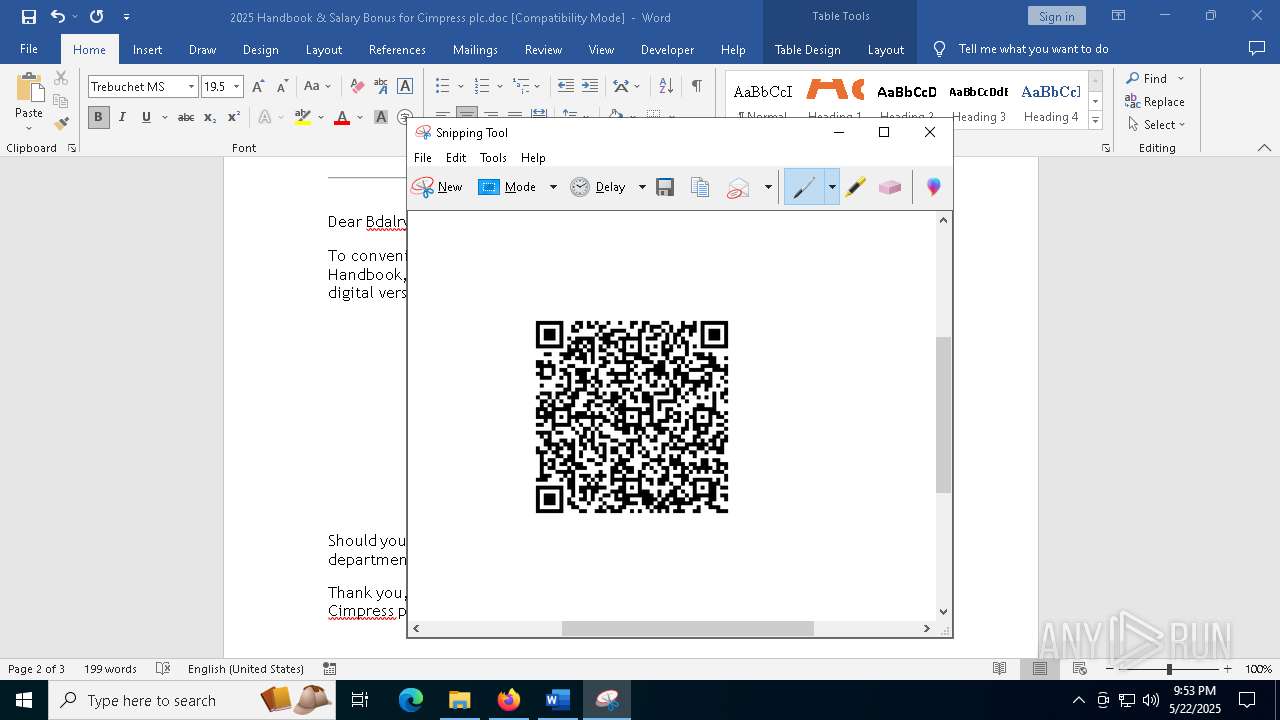Screen dimensions: 1280x720
Task: Increase paragraph indent
Action: point(590,86)
